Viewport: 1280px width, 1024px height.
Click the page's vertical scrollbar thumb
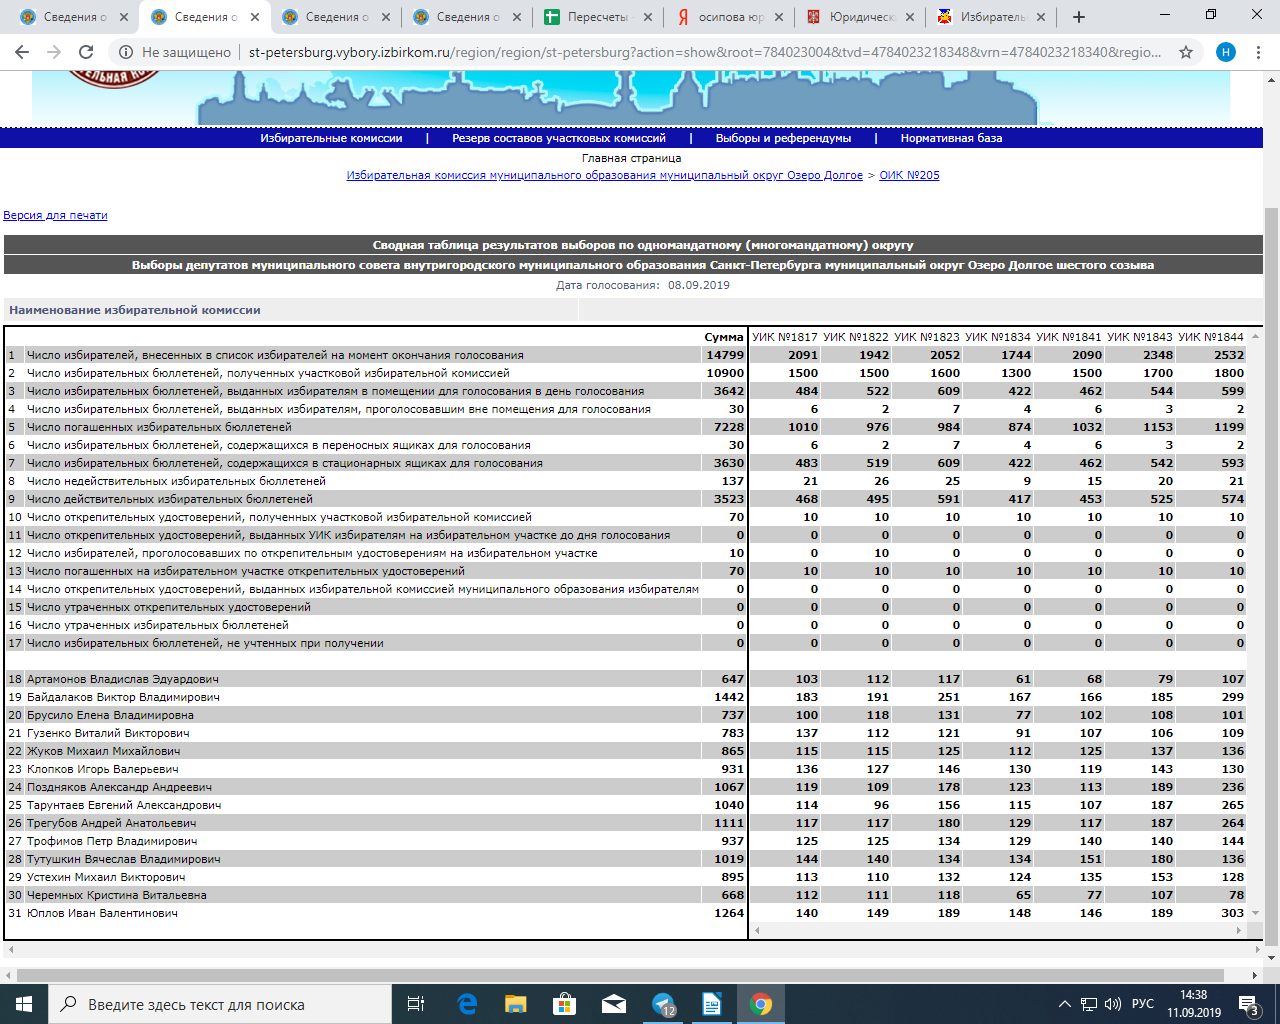(1271, 575)
